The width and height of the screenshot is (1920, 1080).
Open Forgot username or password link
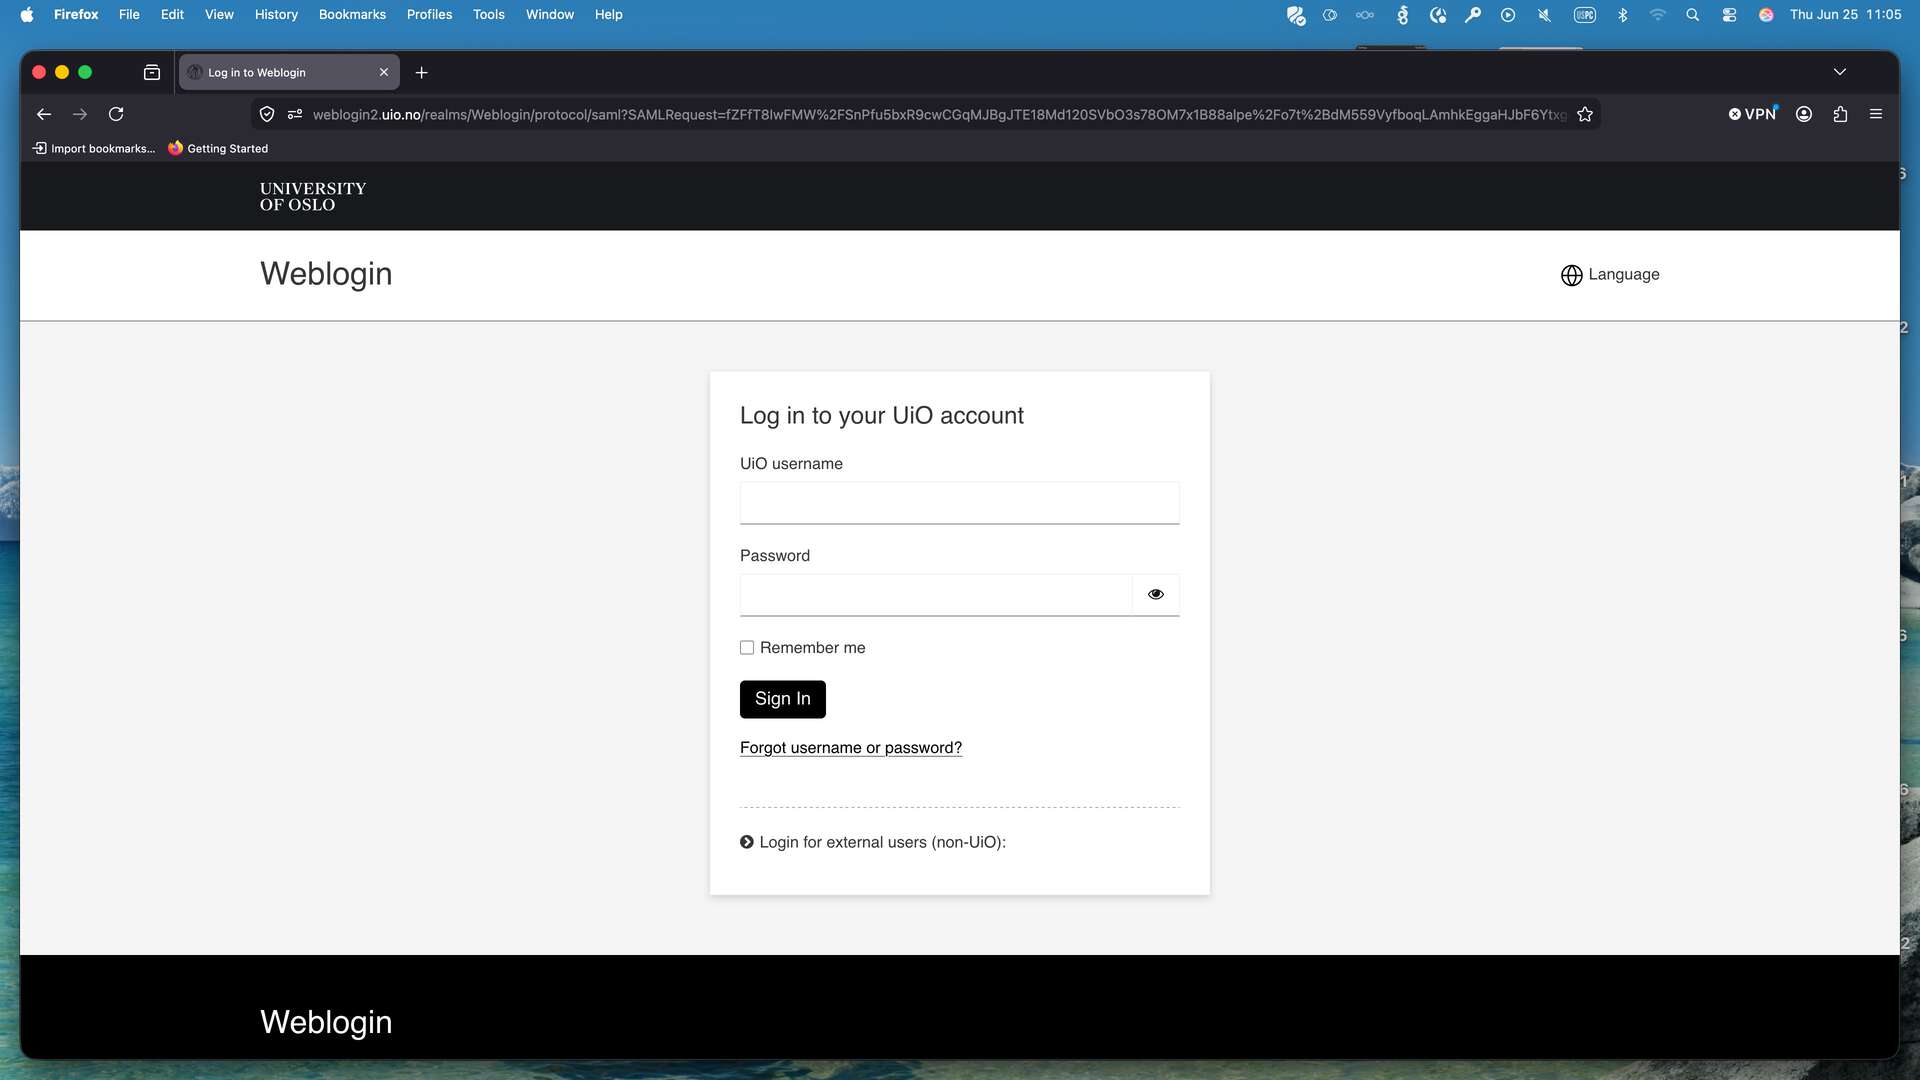click(x=851, y=748)
